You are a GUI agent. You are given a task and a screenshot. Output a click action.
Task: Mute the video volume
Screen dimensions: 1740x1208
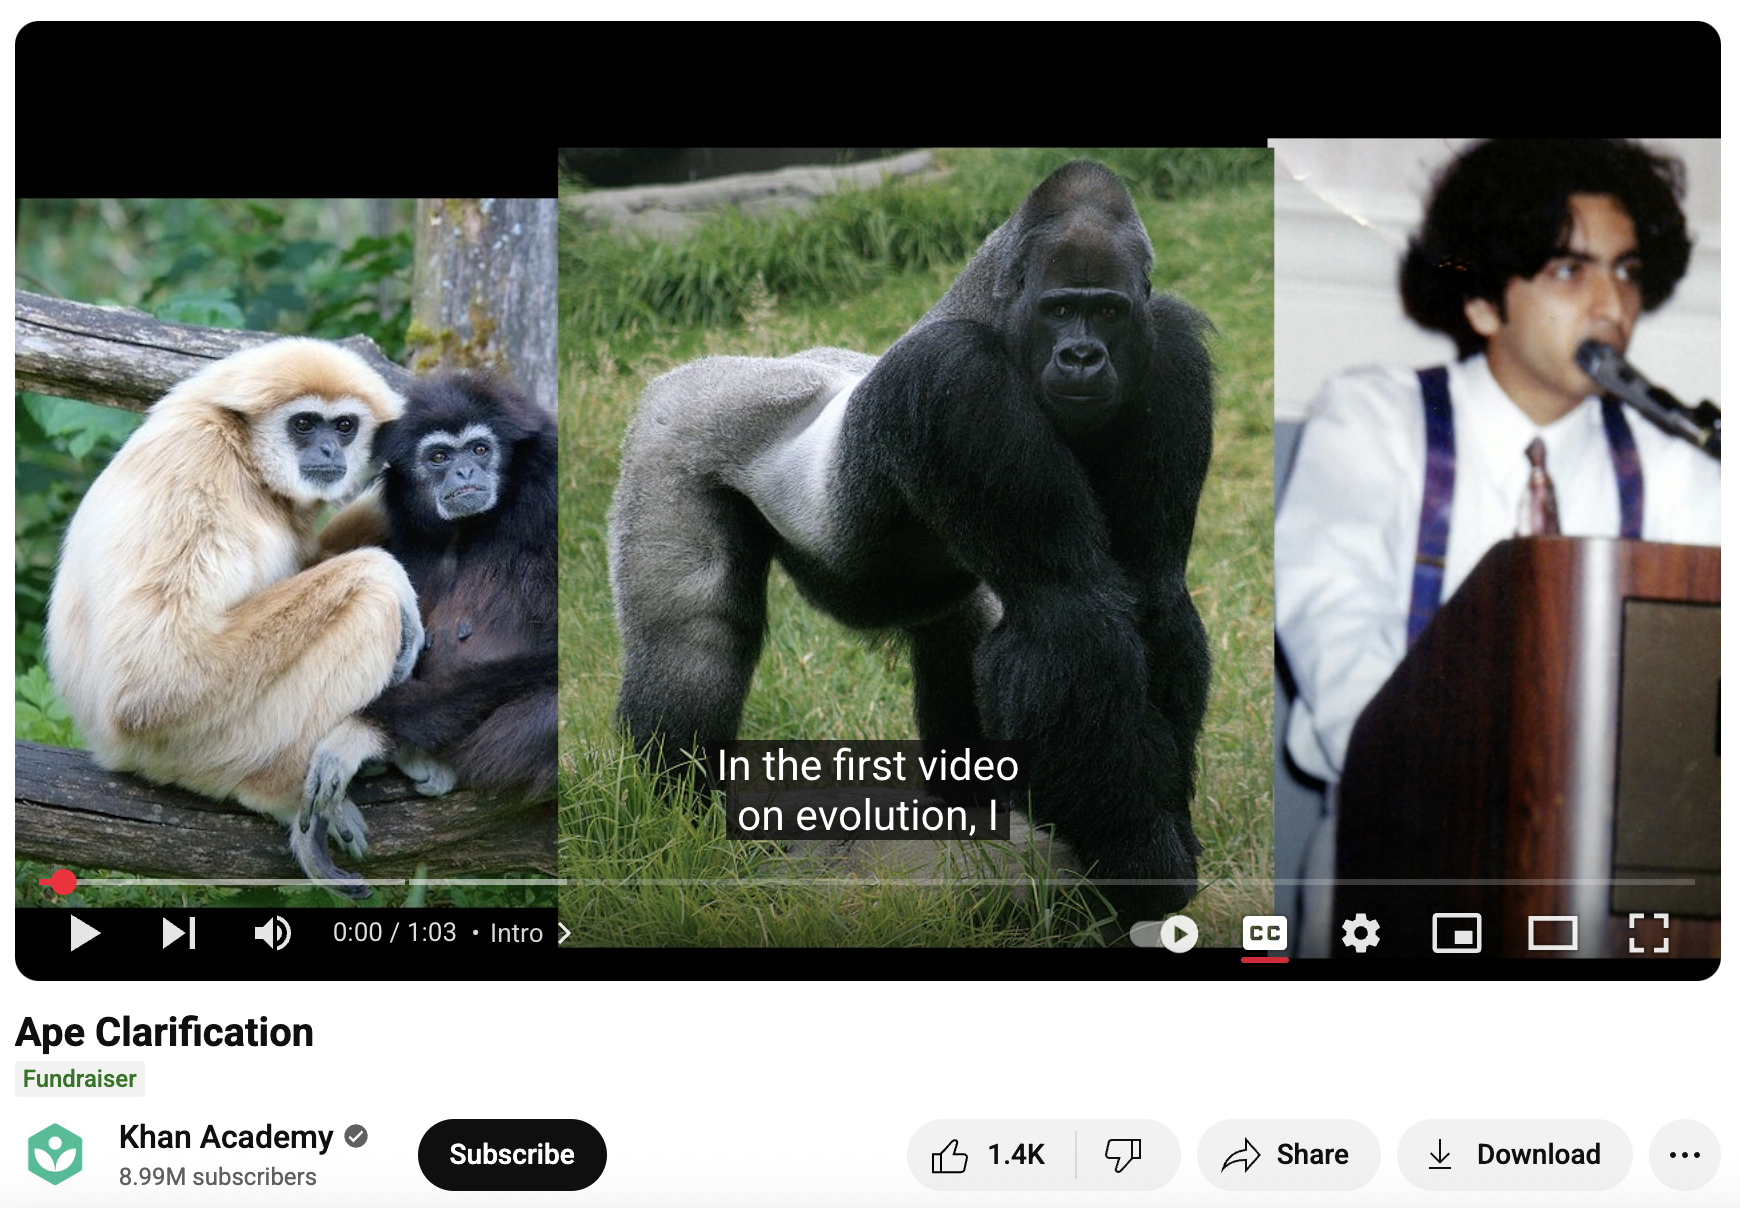point(270,933)
